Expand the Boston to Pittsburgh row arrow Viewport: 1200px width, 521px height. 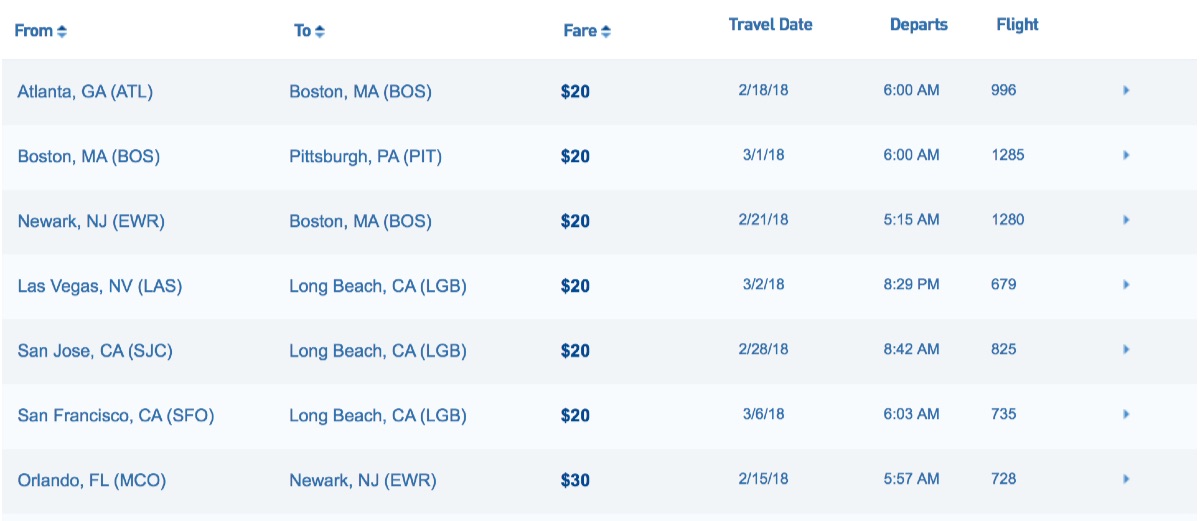pos(1126,155)
